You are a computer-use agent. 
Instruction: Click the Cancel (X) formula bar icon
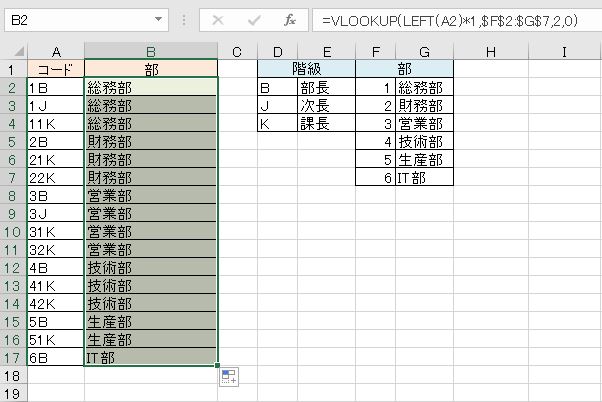218,20
